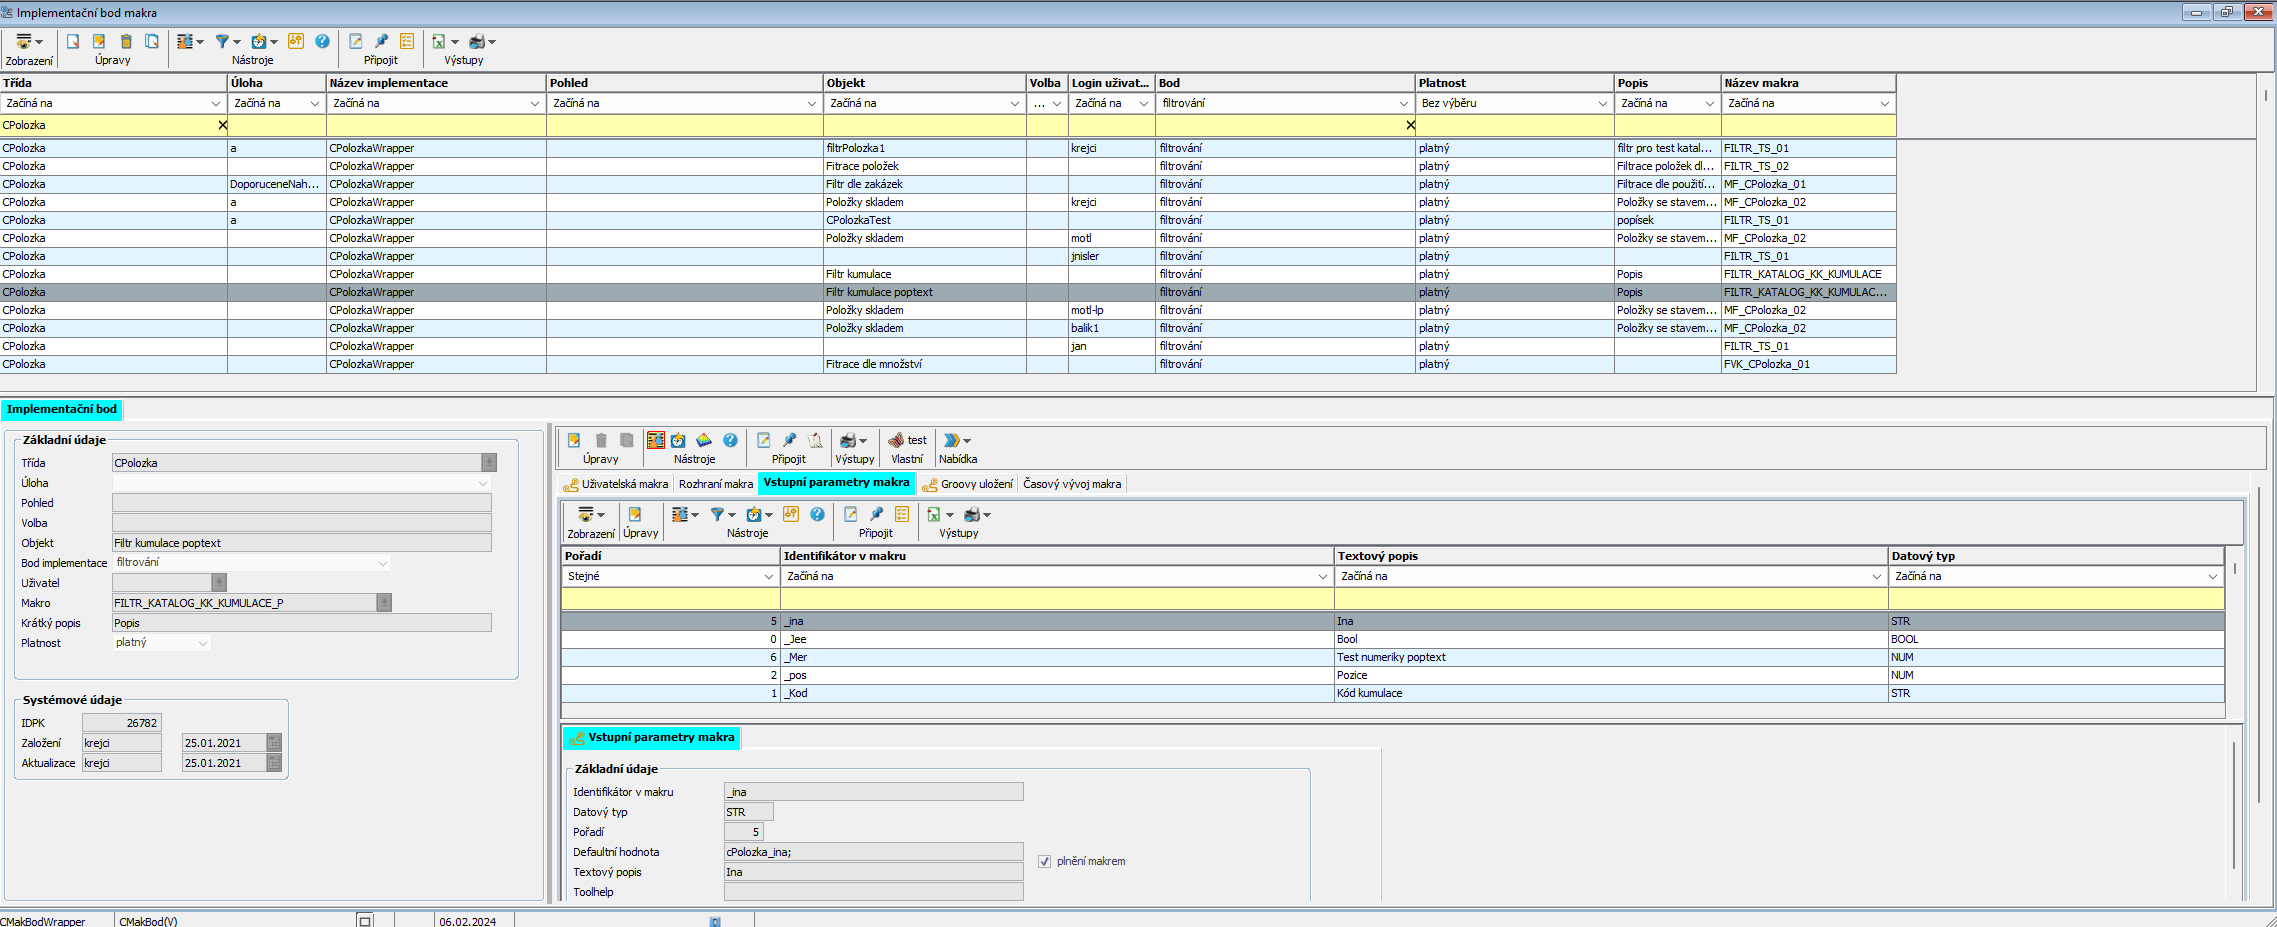2277x927 pixels.
Task: Click the trash delete icon in top toolbar
Action: [126, 41]
